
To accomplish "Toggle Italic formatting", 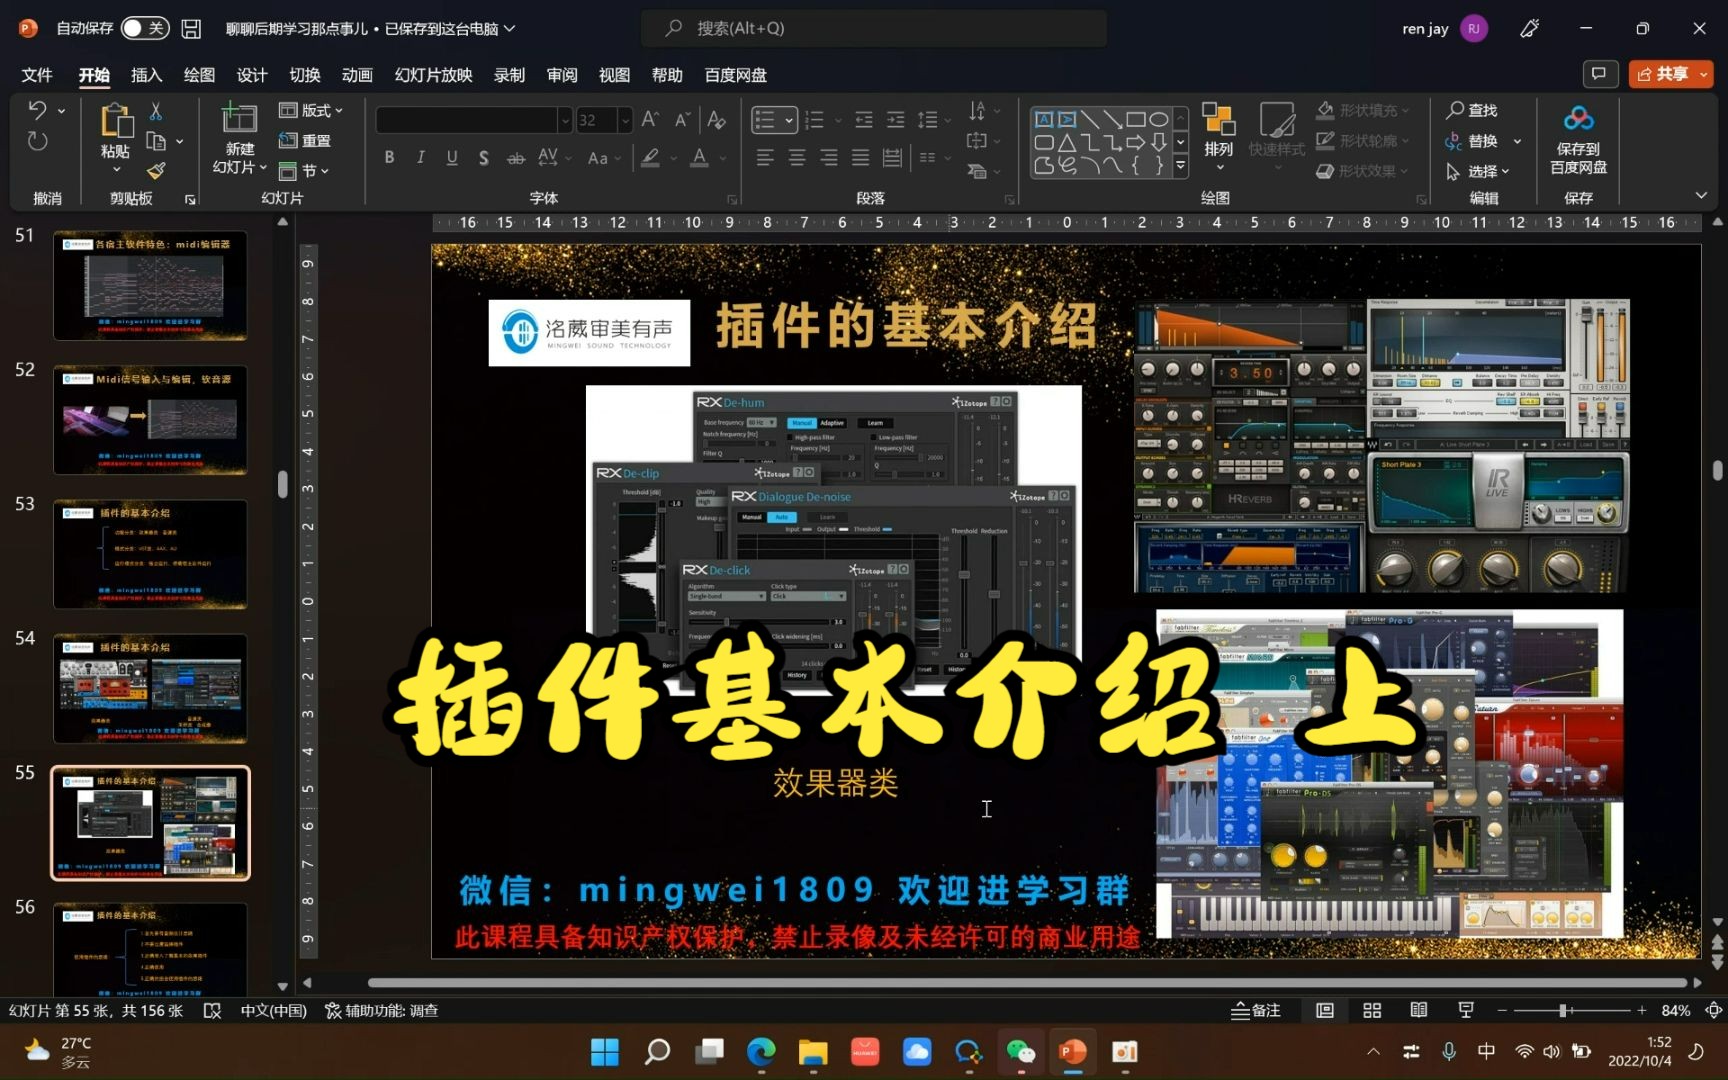I will (x=421, y=157).
